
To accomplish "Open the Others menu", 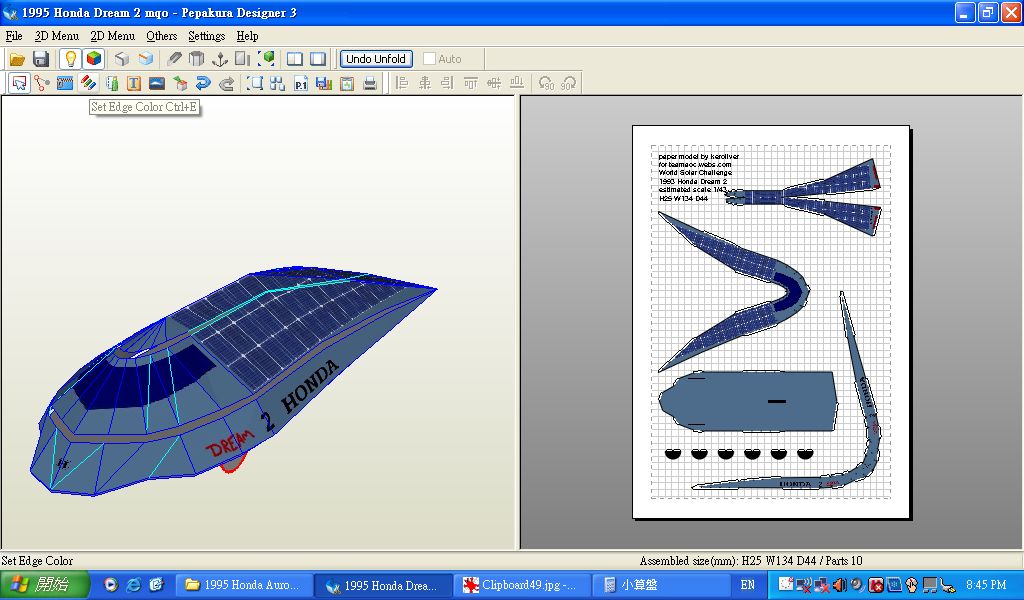I will coord(161,36).
